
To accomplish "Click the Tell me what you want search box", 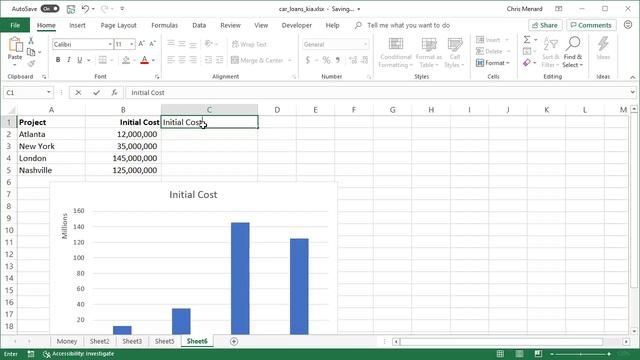I will (x=408, y=25).
